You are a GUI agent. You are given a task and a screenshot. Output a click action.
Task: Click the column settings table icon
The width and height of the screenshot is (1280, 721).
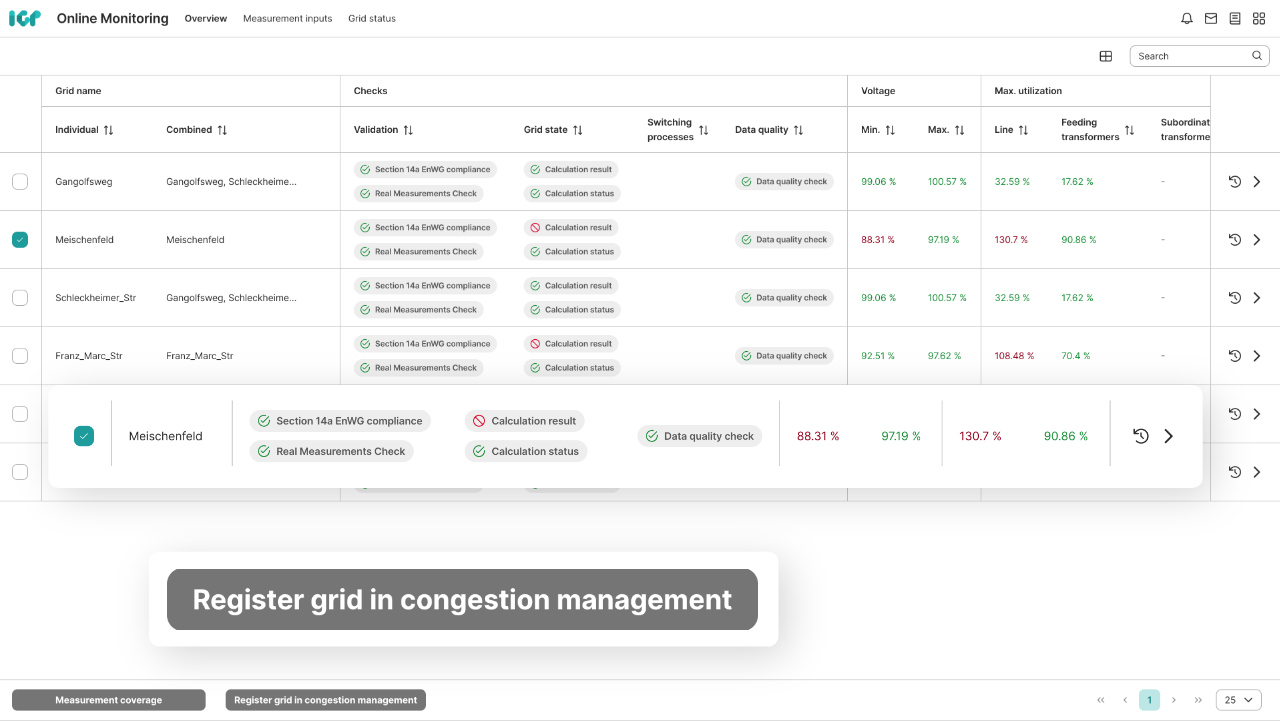click(1105, 56)
